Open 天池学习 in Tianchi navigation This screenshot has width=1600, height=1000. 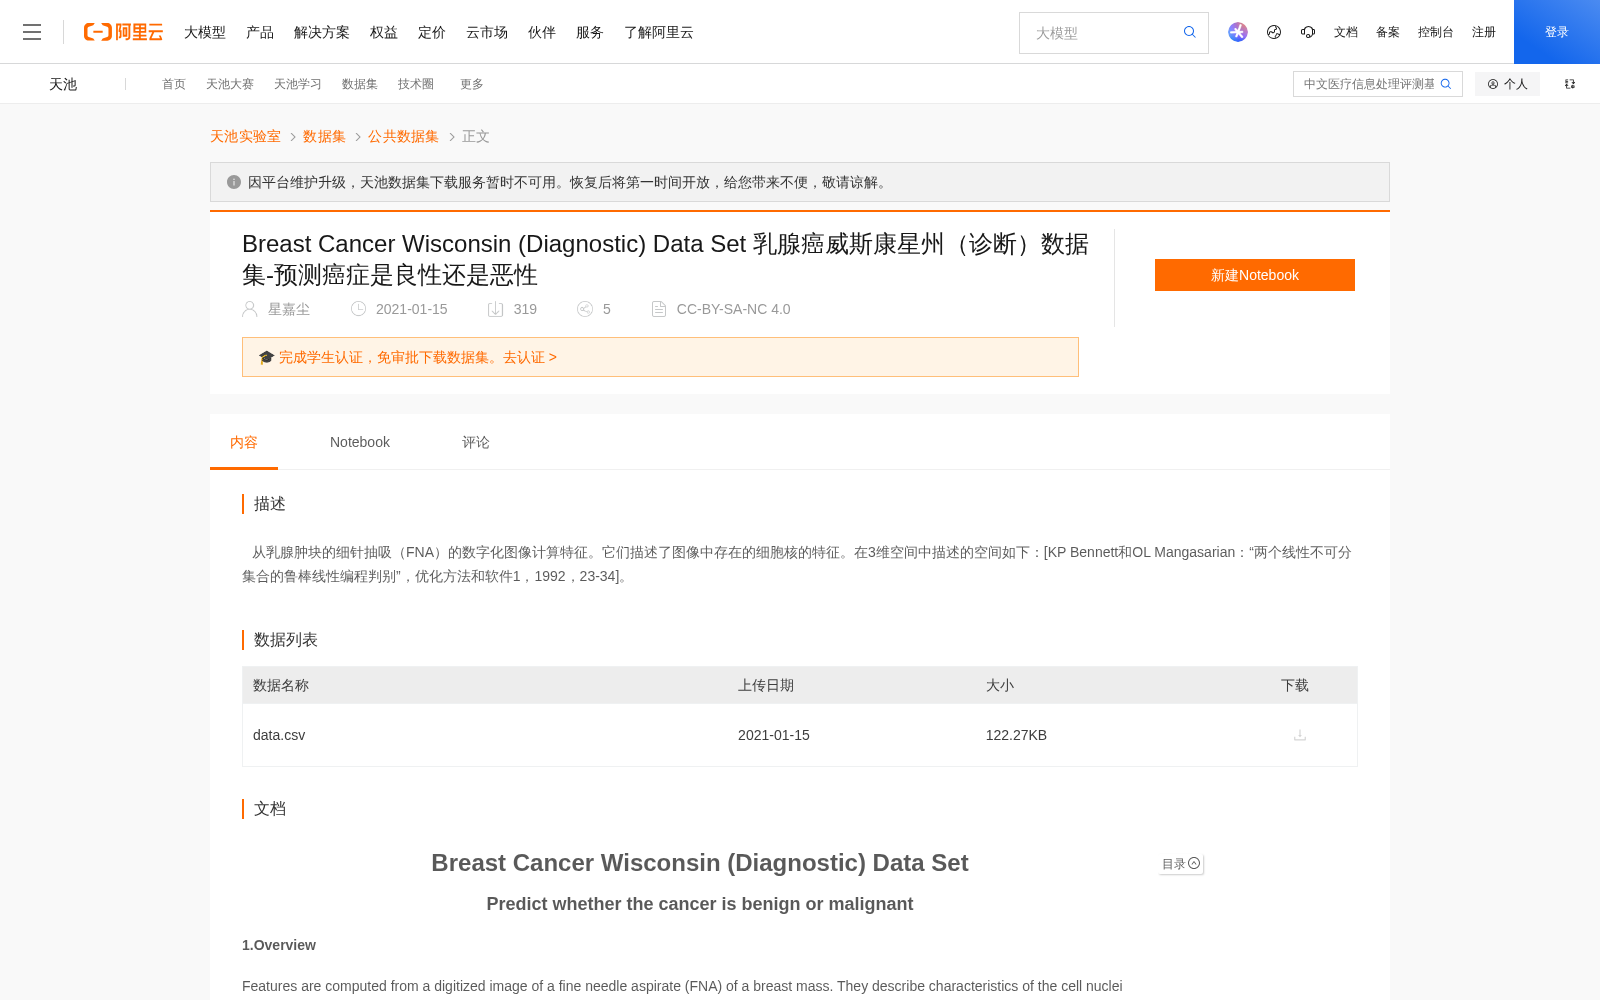click(x=298, y=84)
